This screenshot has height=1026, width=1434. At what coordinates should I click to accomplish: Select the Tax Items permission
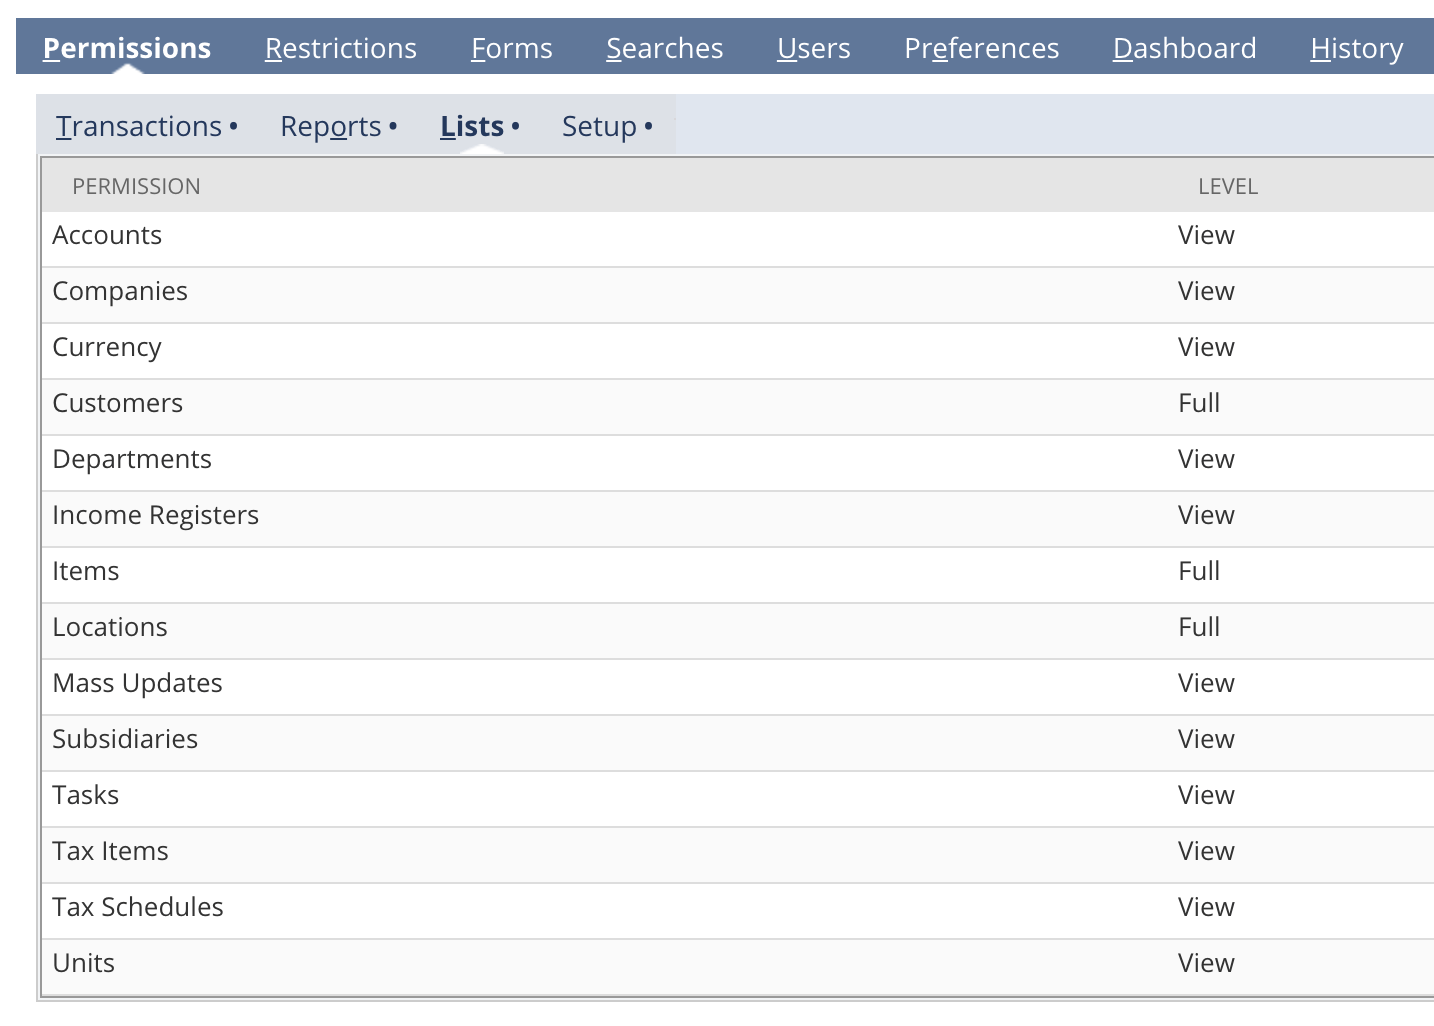pos(110,851)
